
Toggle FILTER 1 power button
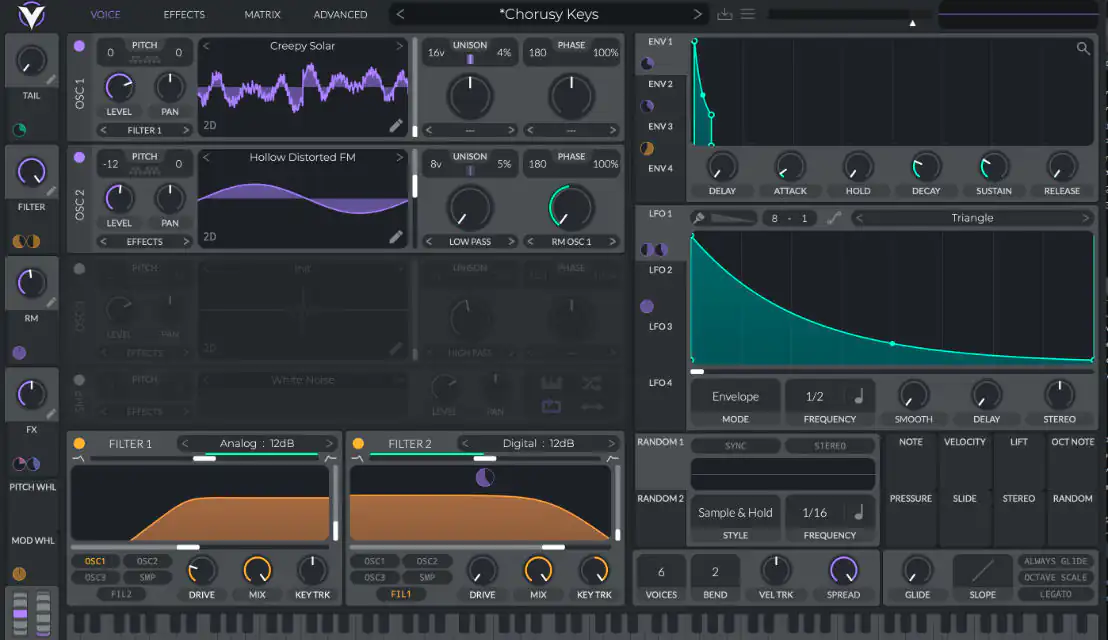point(79,444)
